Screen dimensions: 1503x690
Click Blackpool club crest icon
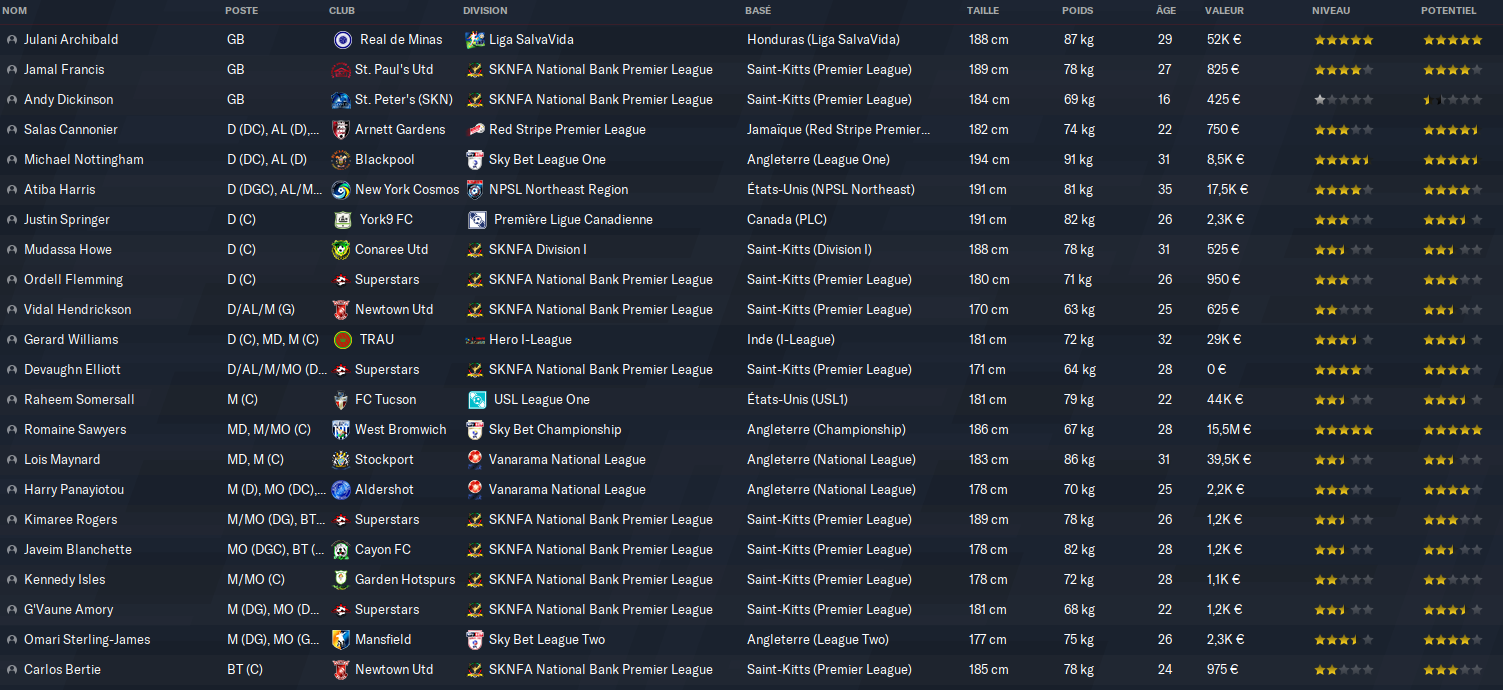click(341, 160)
